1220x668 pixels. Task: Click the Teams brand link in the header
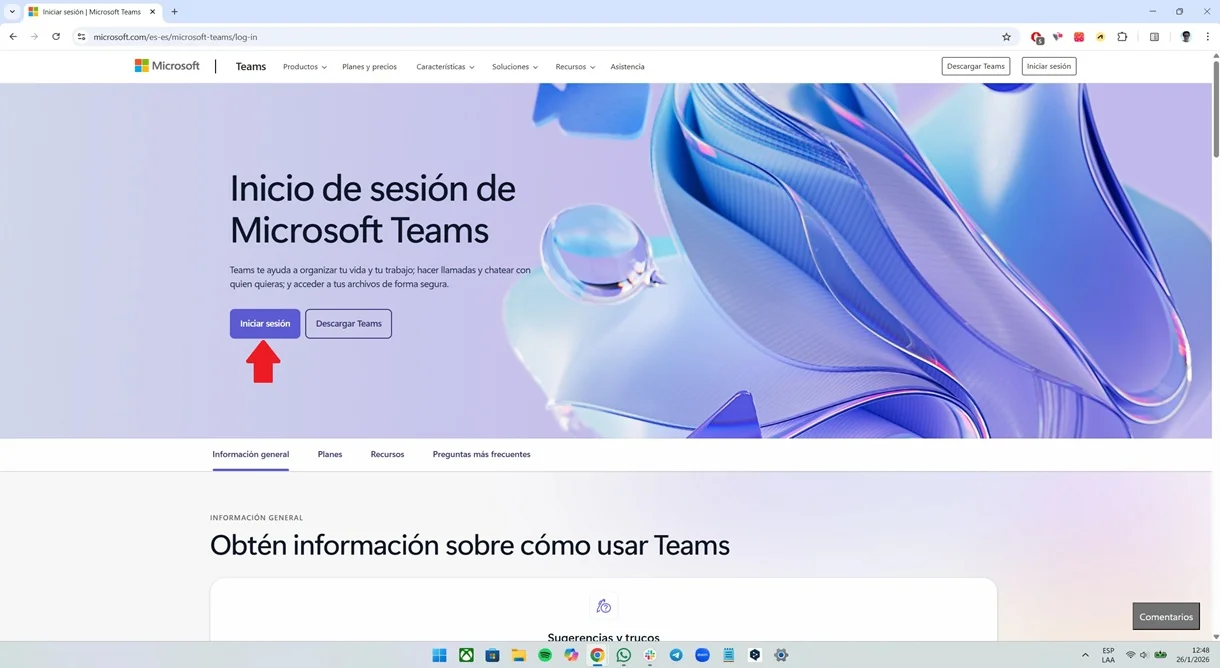tap(251, 67)
